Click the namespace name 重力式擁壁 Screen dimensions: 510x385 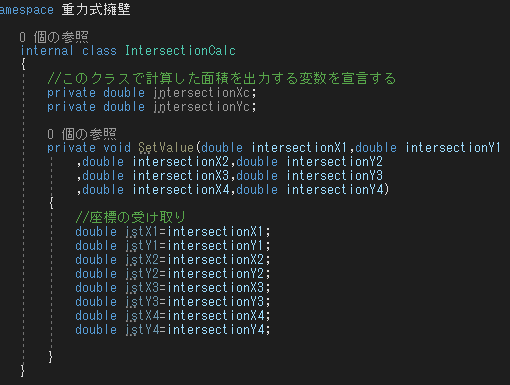coord(96,9)
